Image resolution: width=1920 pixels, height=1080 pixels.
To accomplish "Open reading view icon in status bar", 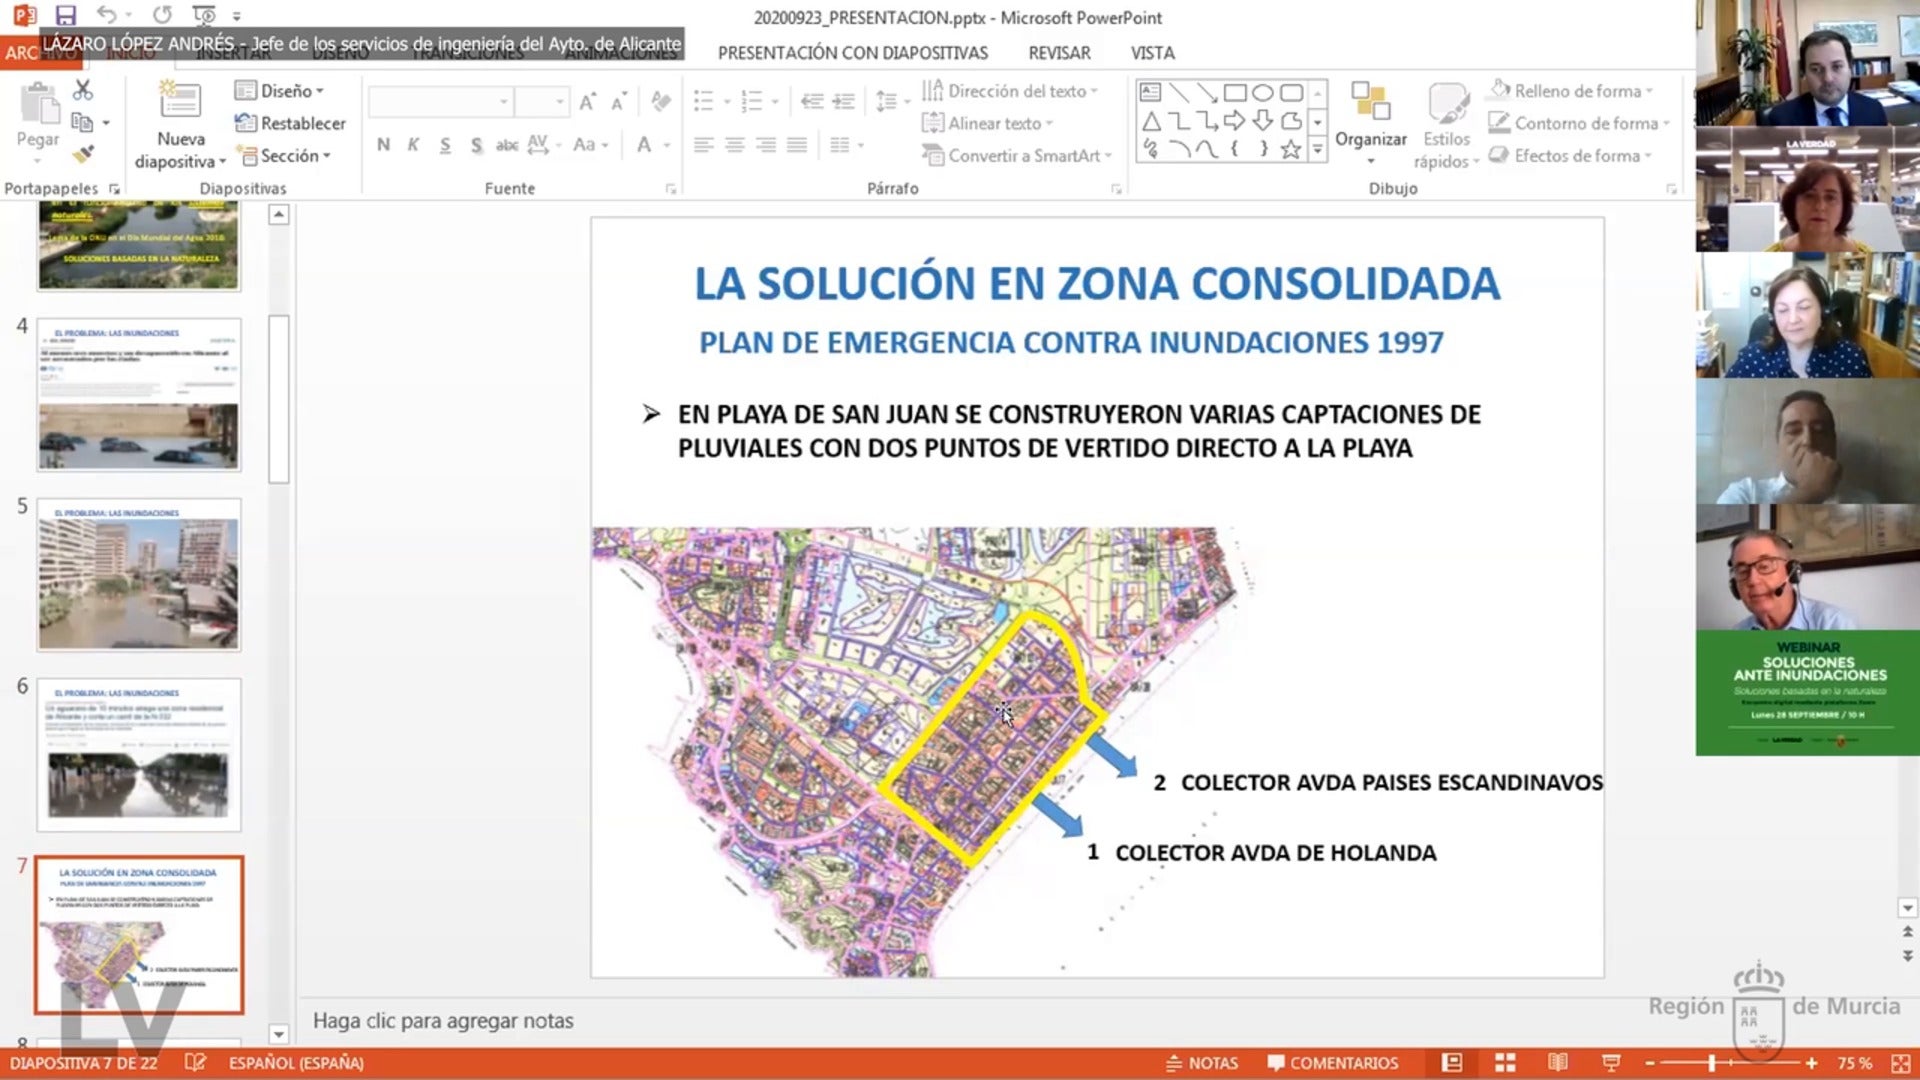I will tap(1557, 1063).
